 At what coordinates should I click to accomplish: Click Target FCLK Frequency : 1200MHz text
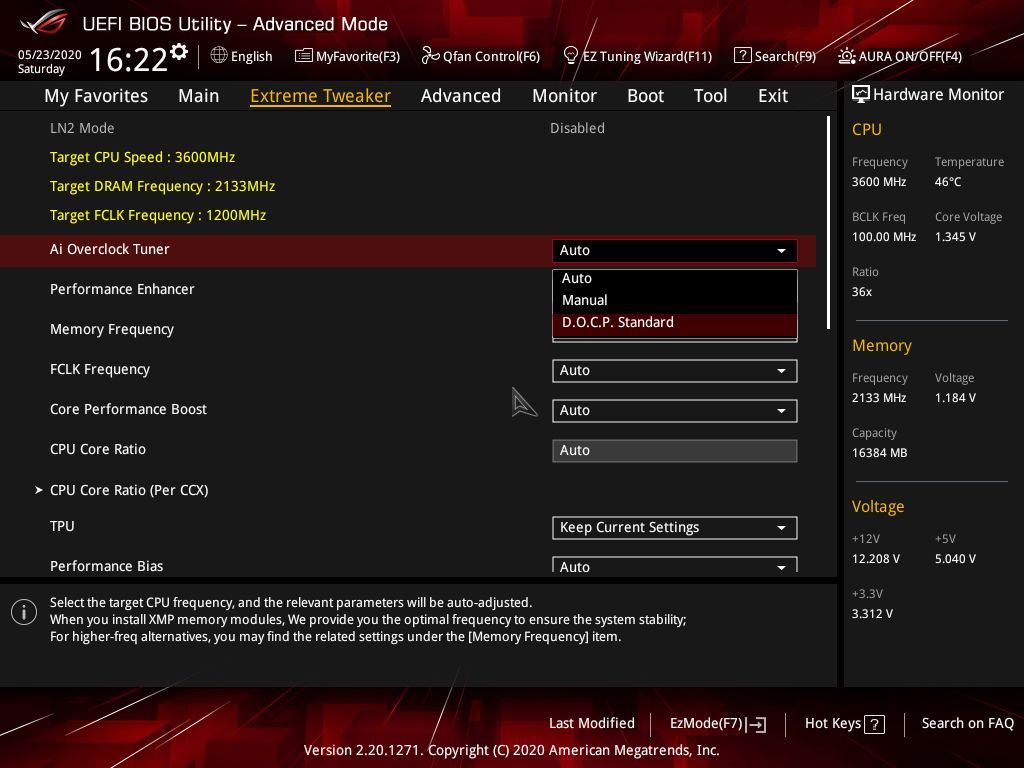coord(158,215)
